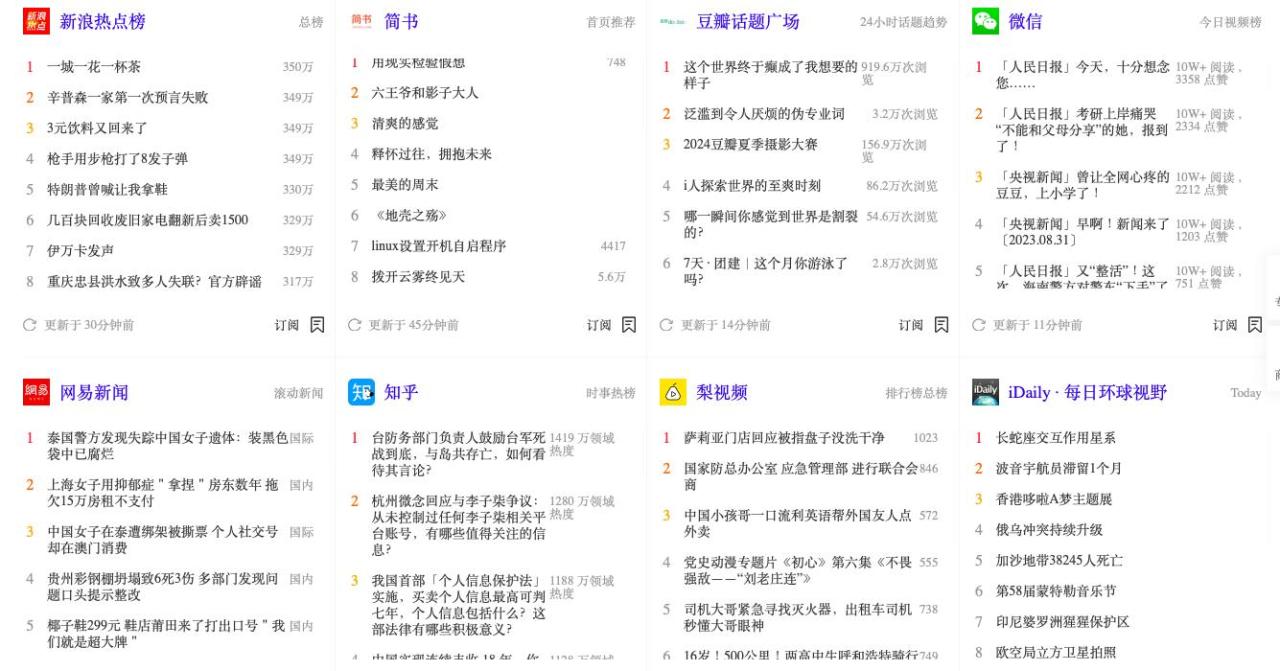Screen dimensions: 1280x671
Task: Open 豆瓣 topic 2024豆瓣夏季摄影大赛
Action: click(x=750, y=144)
